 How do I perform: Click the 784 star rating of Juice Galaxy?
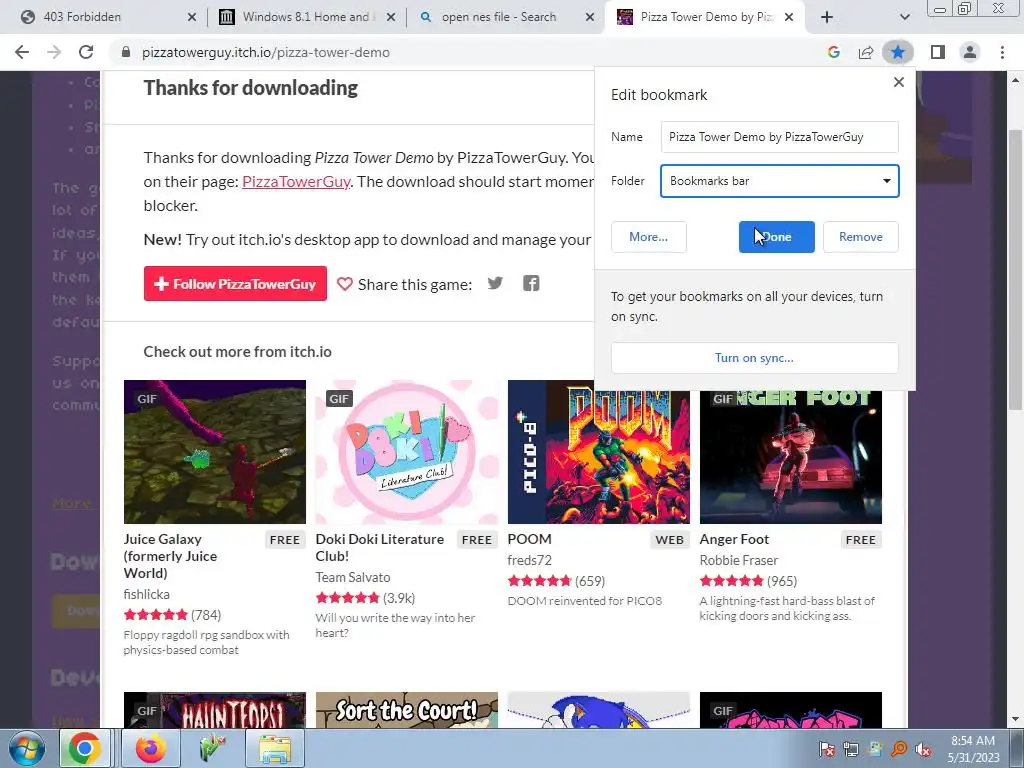click(x=172, y=615)
